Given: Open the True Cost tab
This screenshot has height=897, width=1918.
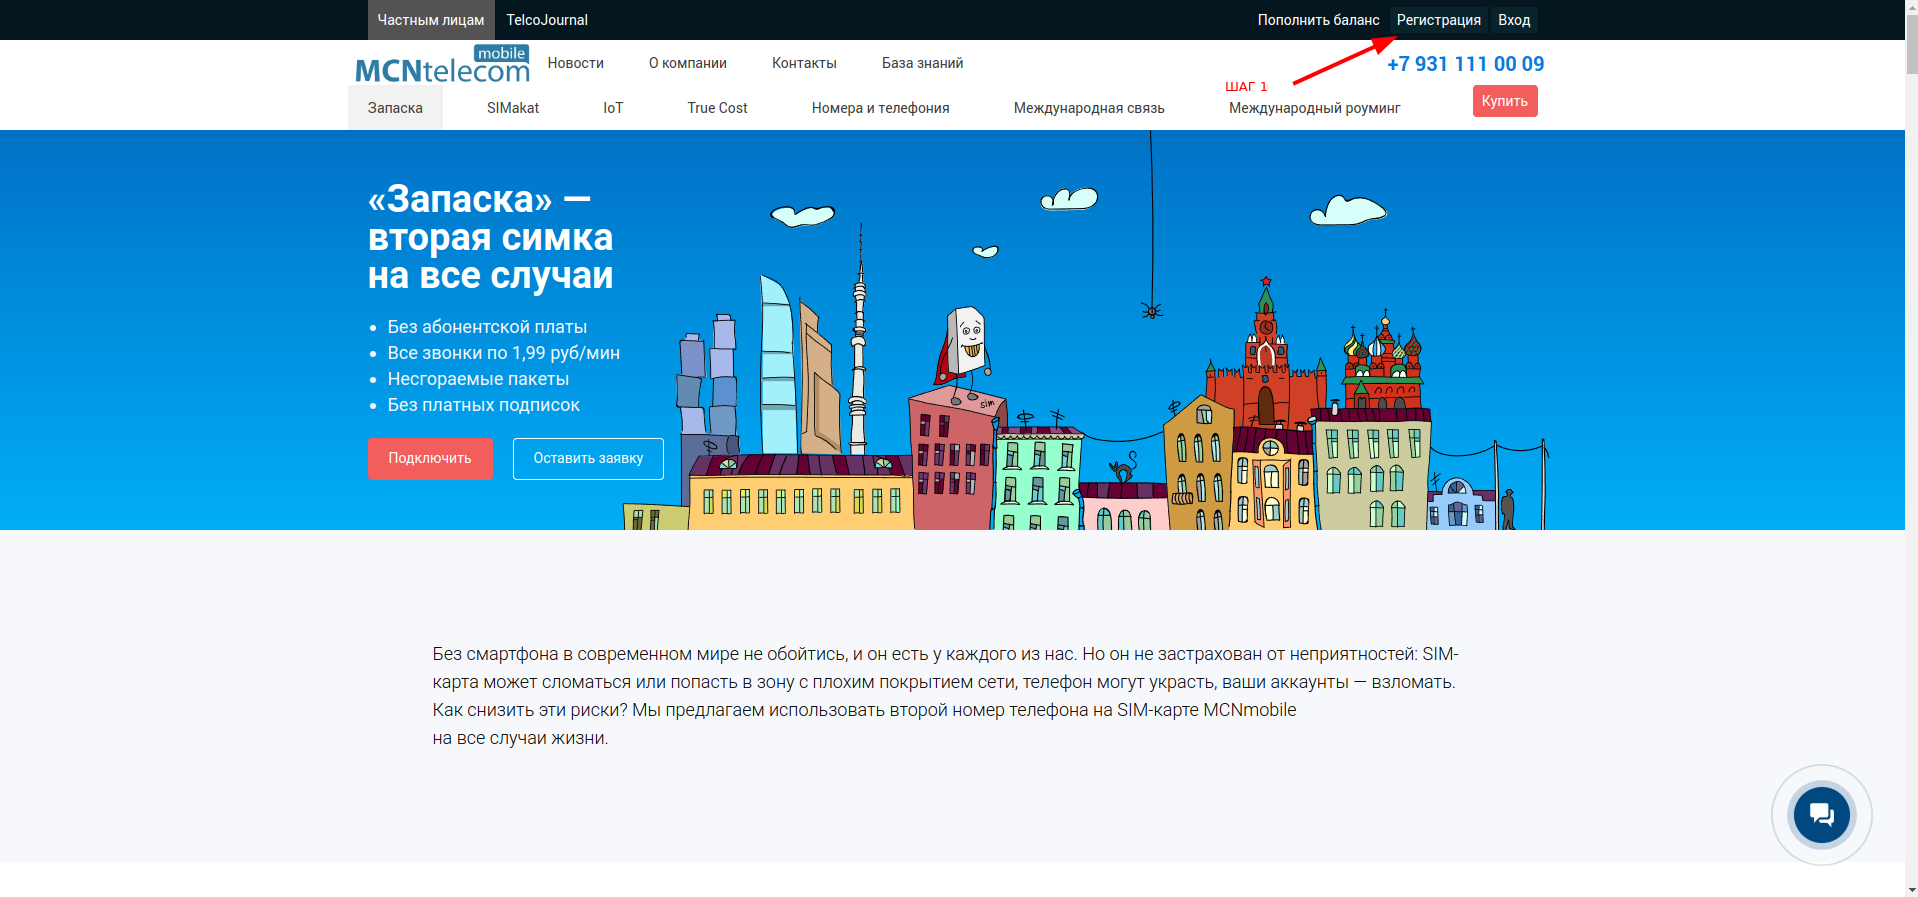Looking at the screenshot, I should [x=717, y=108].
